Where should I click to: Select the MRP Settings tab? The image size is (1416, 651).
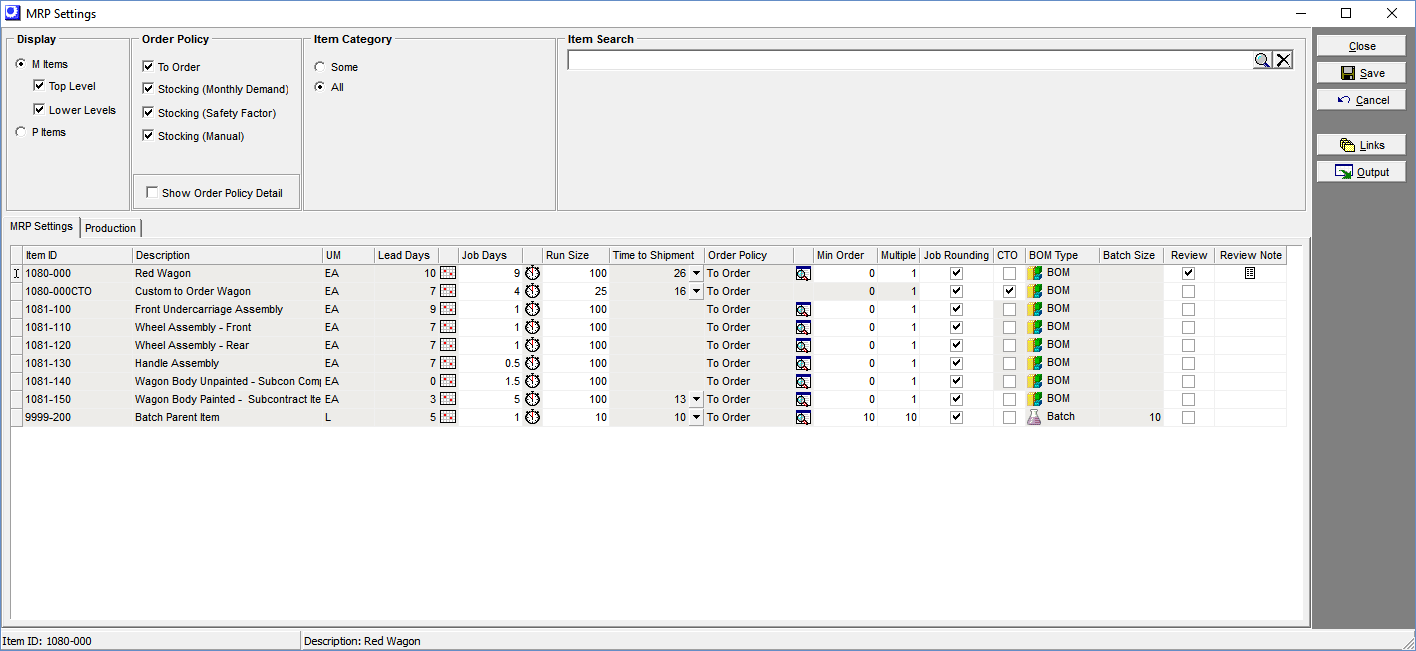click(x=42, y=227)
